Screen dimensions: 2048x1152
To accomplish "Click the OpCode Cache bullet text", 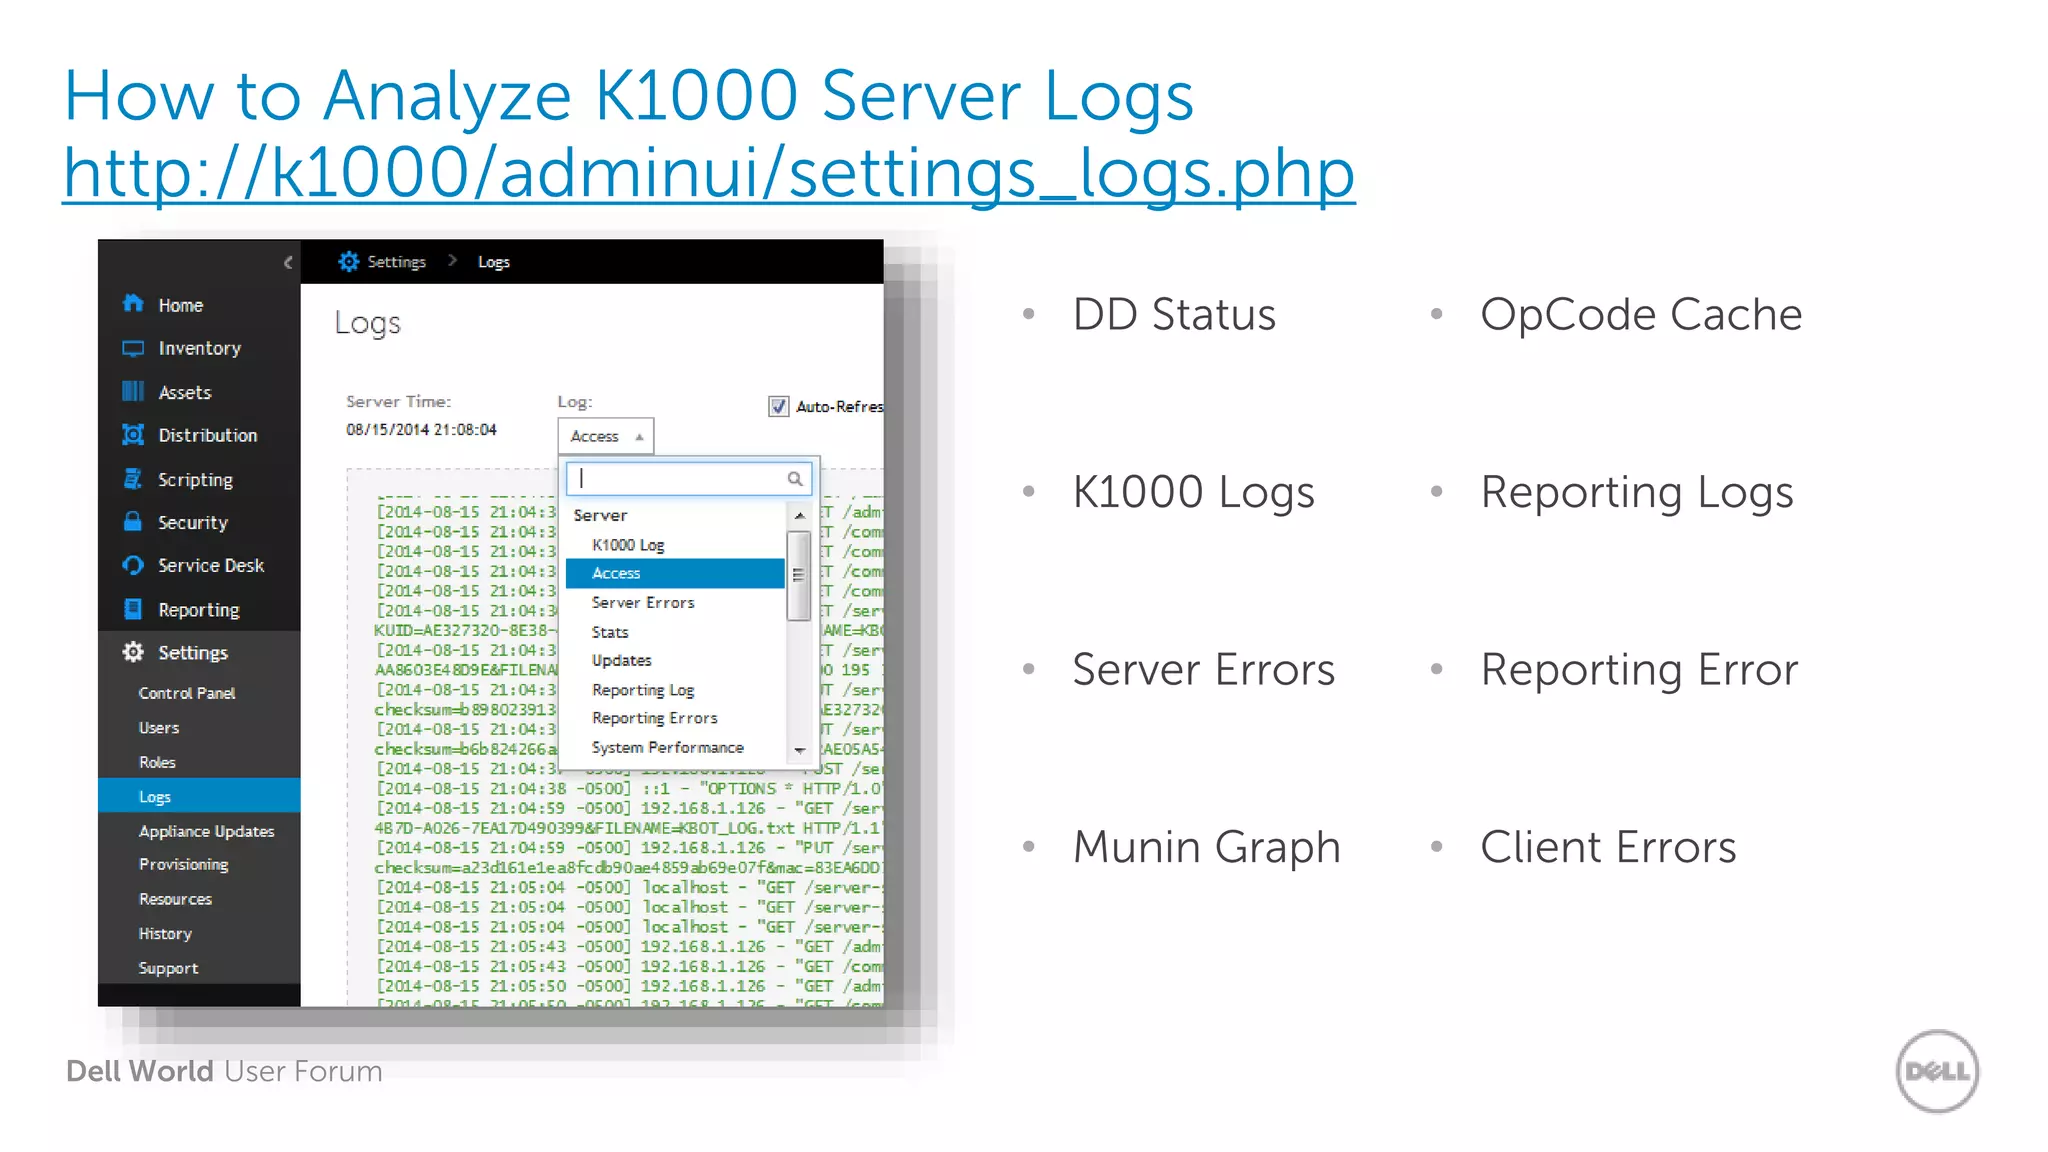I will [1641, 314].
